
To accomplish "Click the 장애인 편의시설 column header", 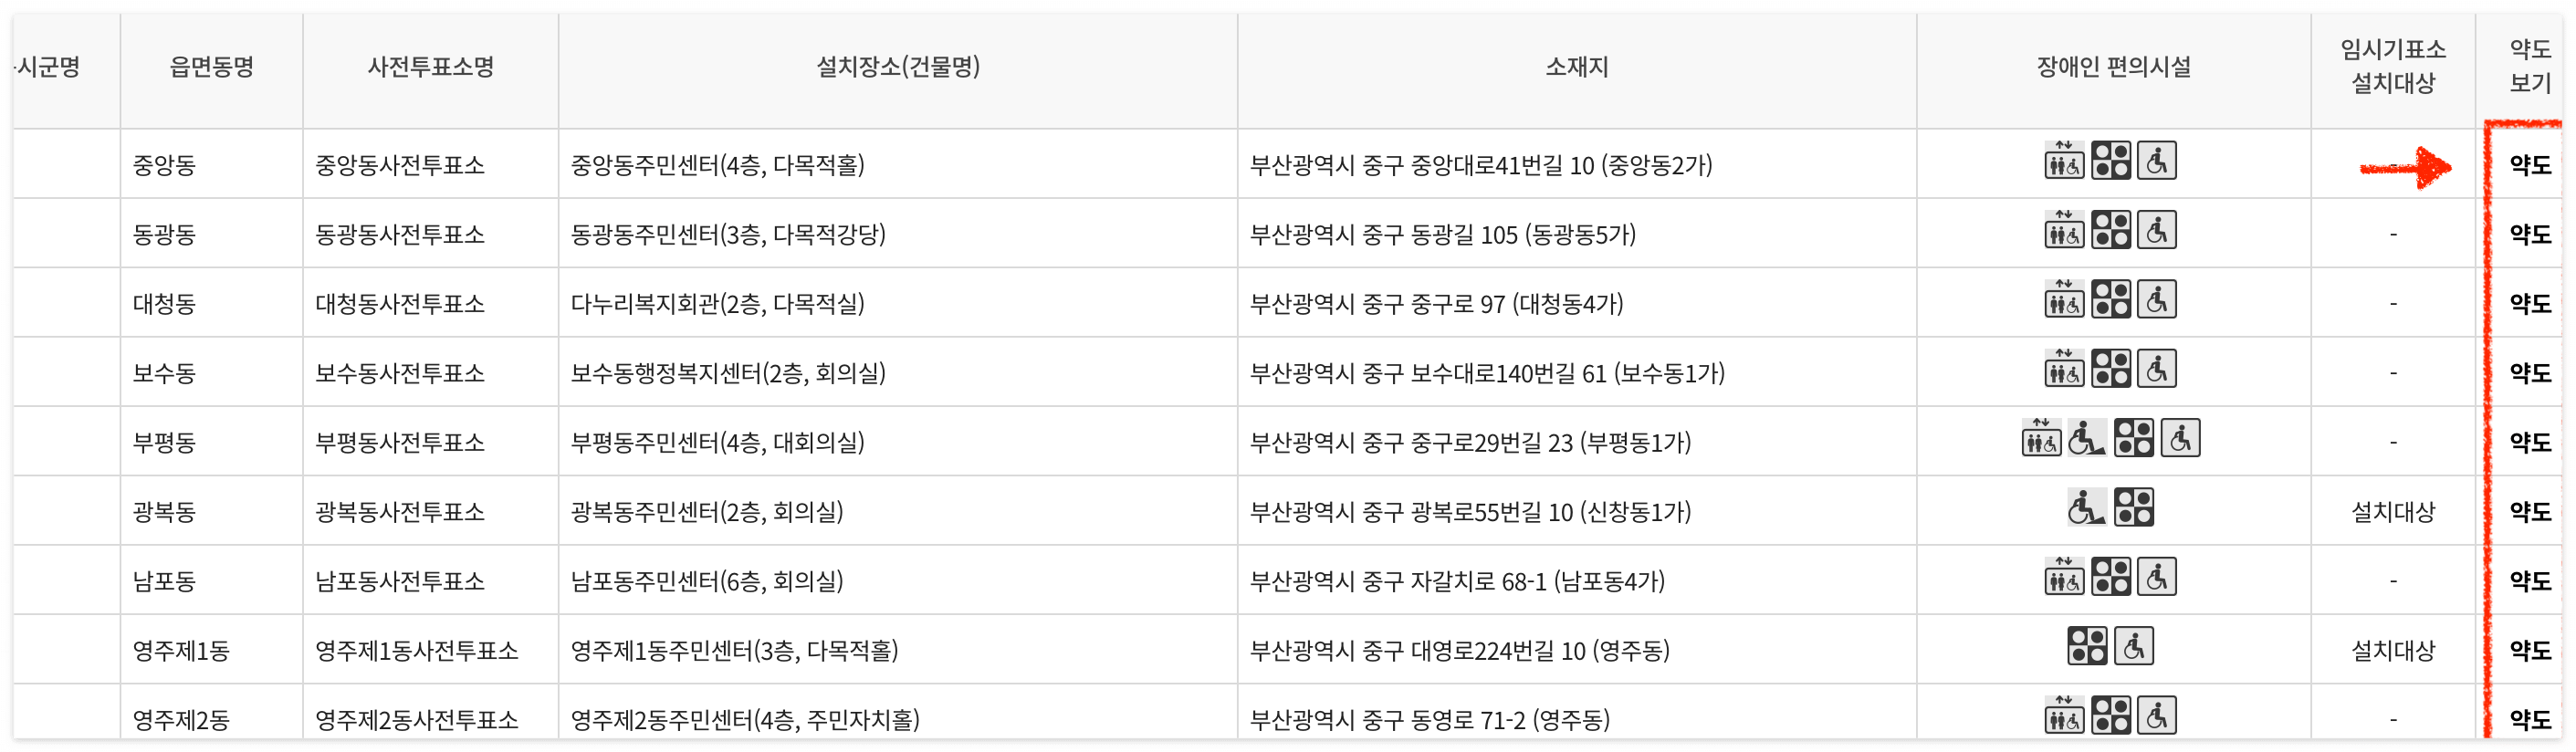I will click(2113, 67).
